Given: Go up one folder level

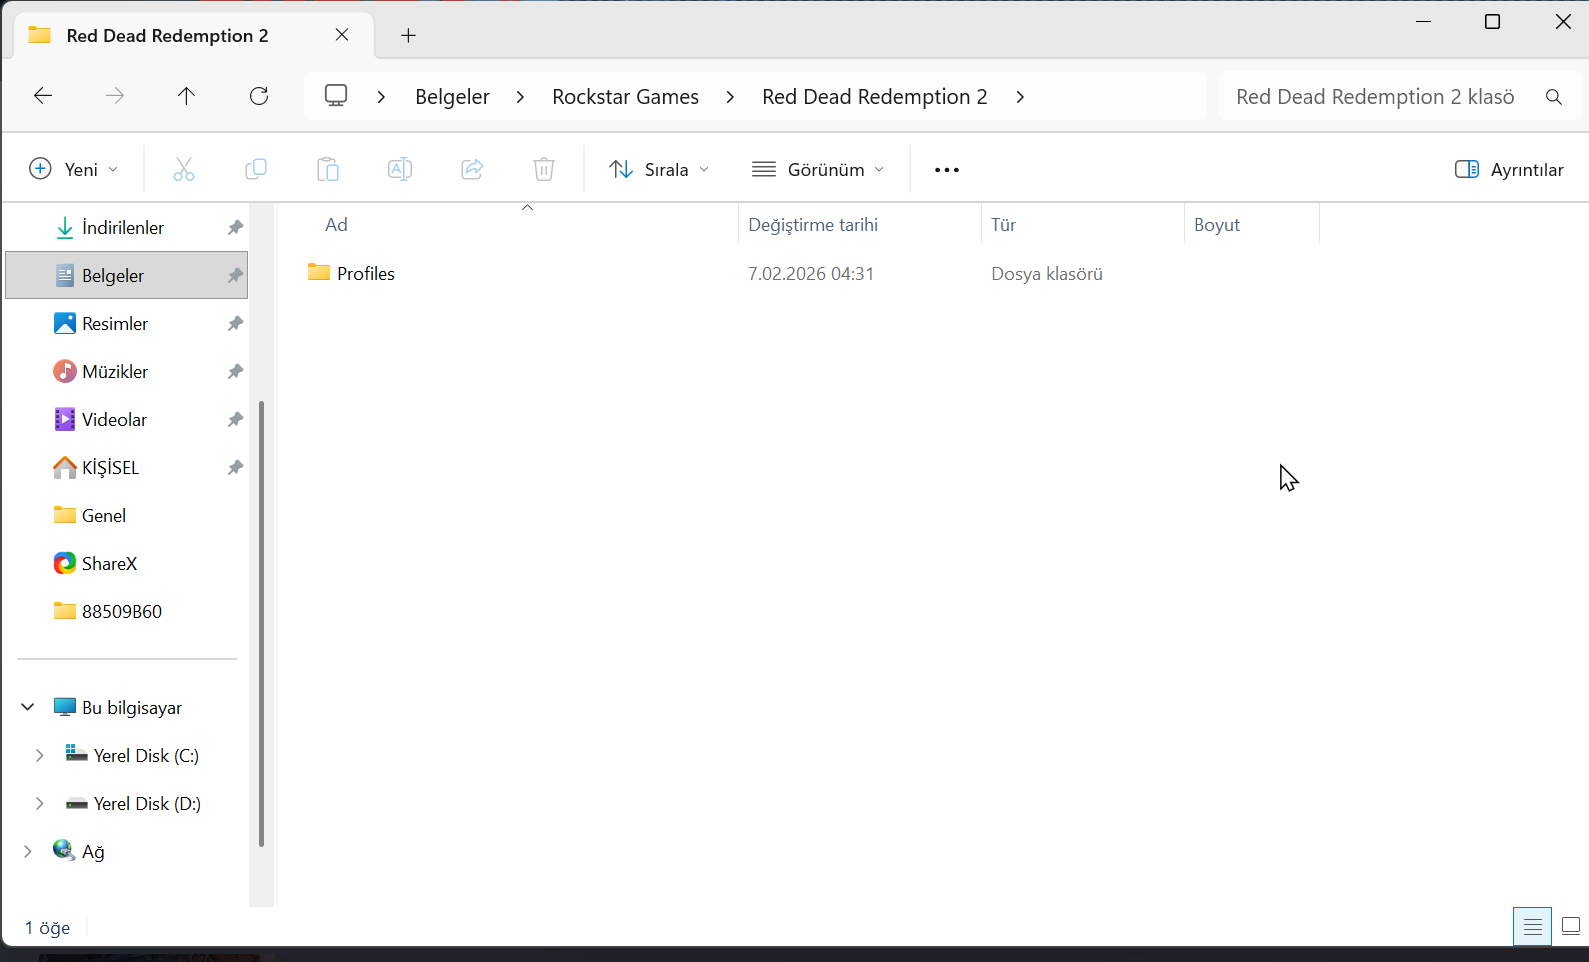Looking at the screenshot, I should tap(186, 96).
